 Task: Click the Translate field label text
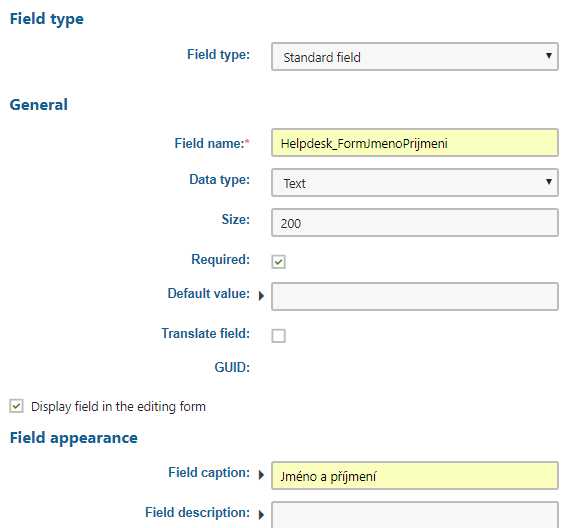pos(206,333)
